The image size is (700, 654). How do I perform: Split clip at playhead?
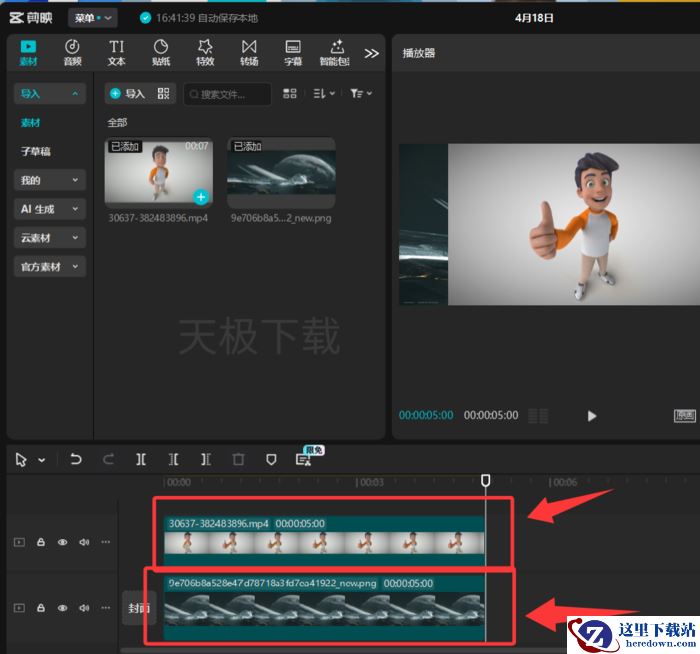(x=141, y=459)
